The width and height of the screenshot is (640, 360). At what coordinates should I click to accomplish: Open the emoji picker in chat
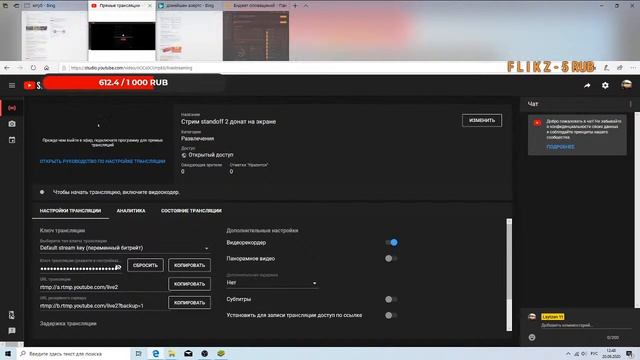532,337
